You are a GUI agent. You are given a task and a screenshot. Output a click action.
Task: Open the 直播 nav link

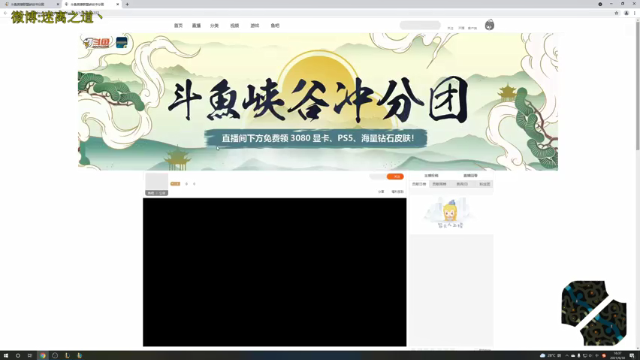pyautogui.click(x=196, y=26)
